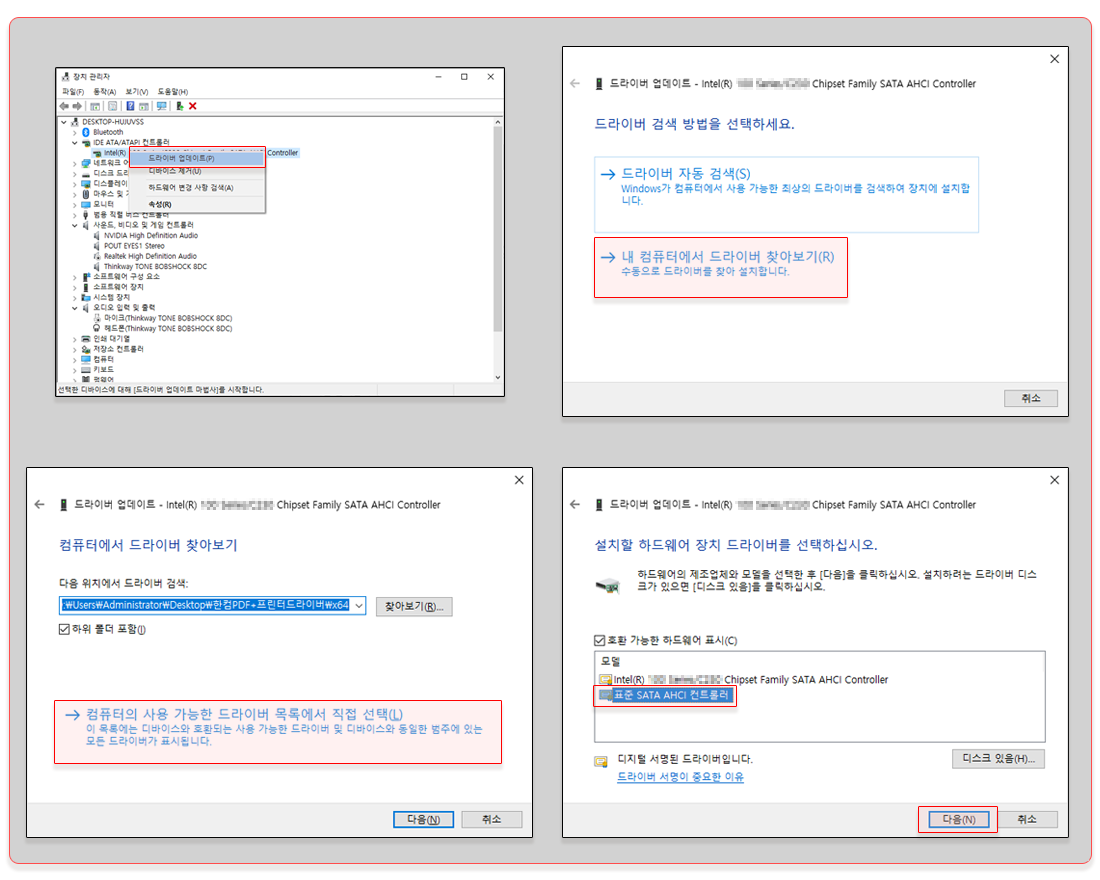Click the back arrow in Device Manager toolbar
The image size is (1100, 880).
tap(65, 104)
